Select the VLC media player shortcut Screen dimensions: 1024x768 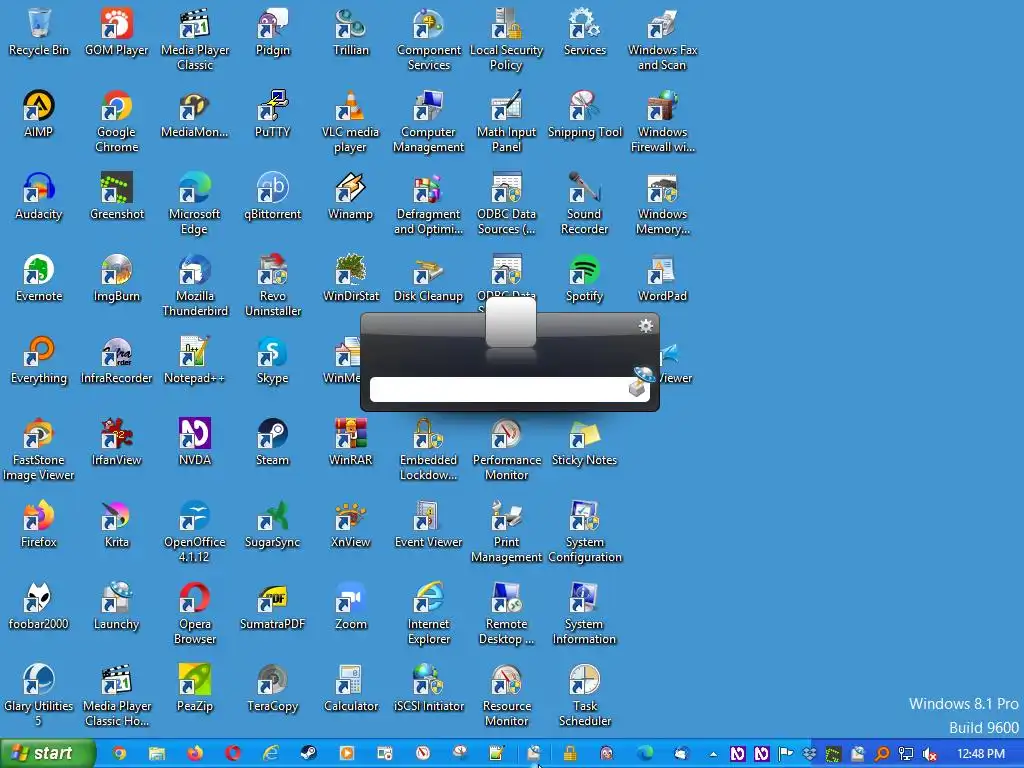(x=351, y=121)
